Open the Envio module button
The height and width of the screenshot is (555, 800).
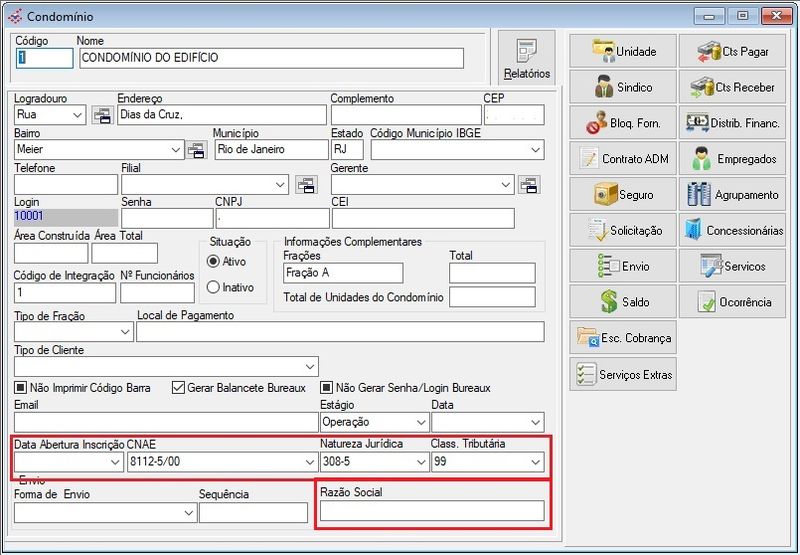623,266
